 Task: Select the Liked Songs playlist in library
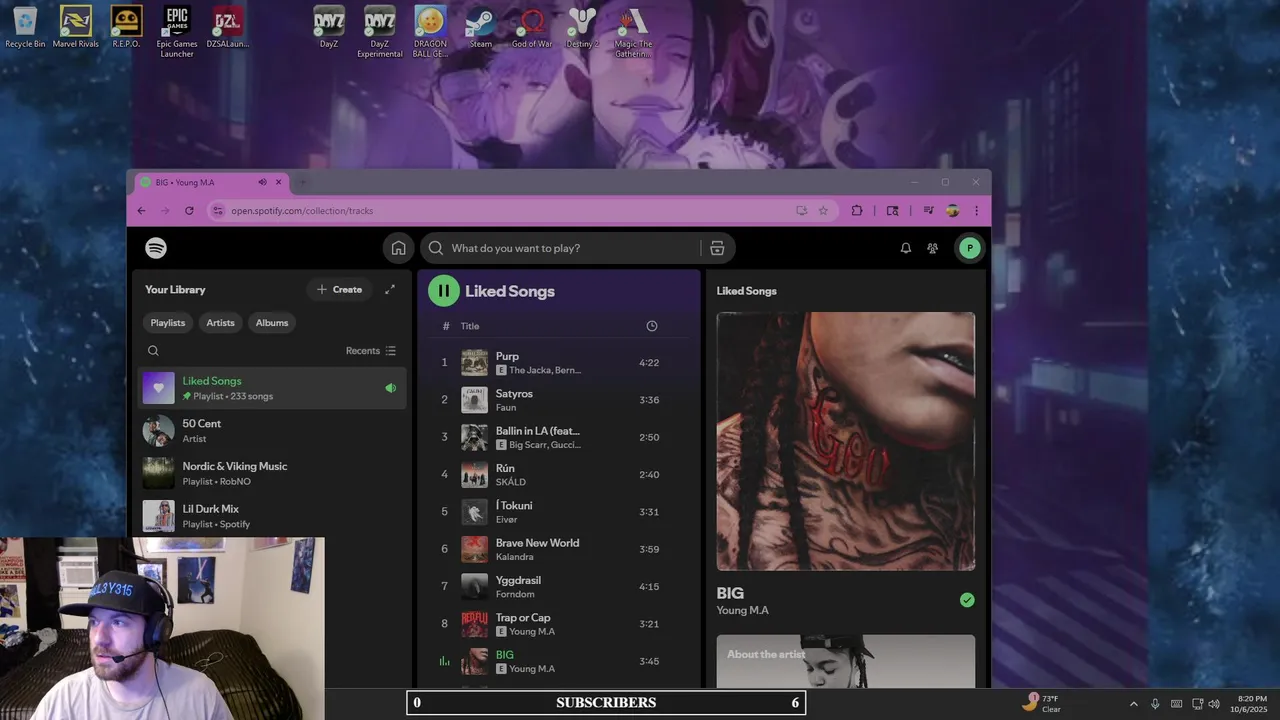point(272,388)
